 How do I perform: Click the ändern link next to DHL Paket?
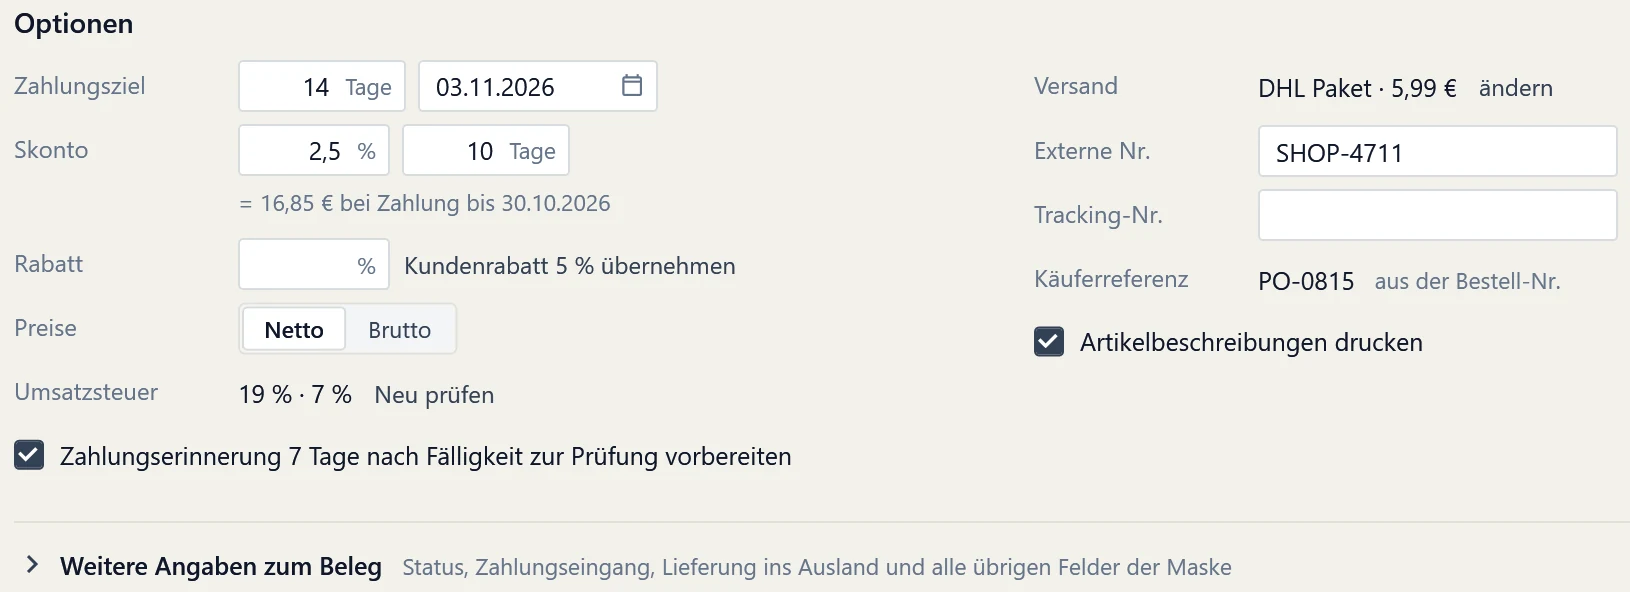(1516, 88)
